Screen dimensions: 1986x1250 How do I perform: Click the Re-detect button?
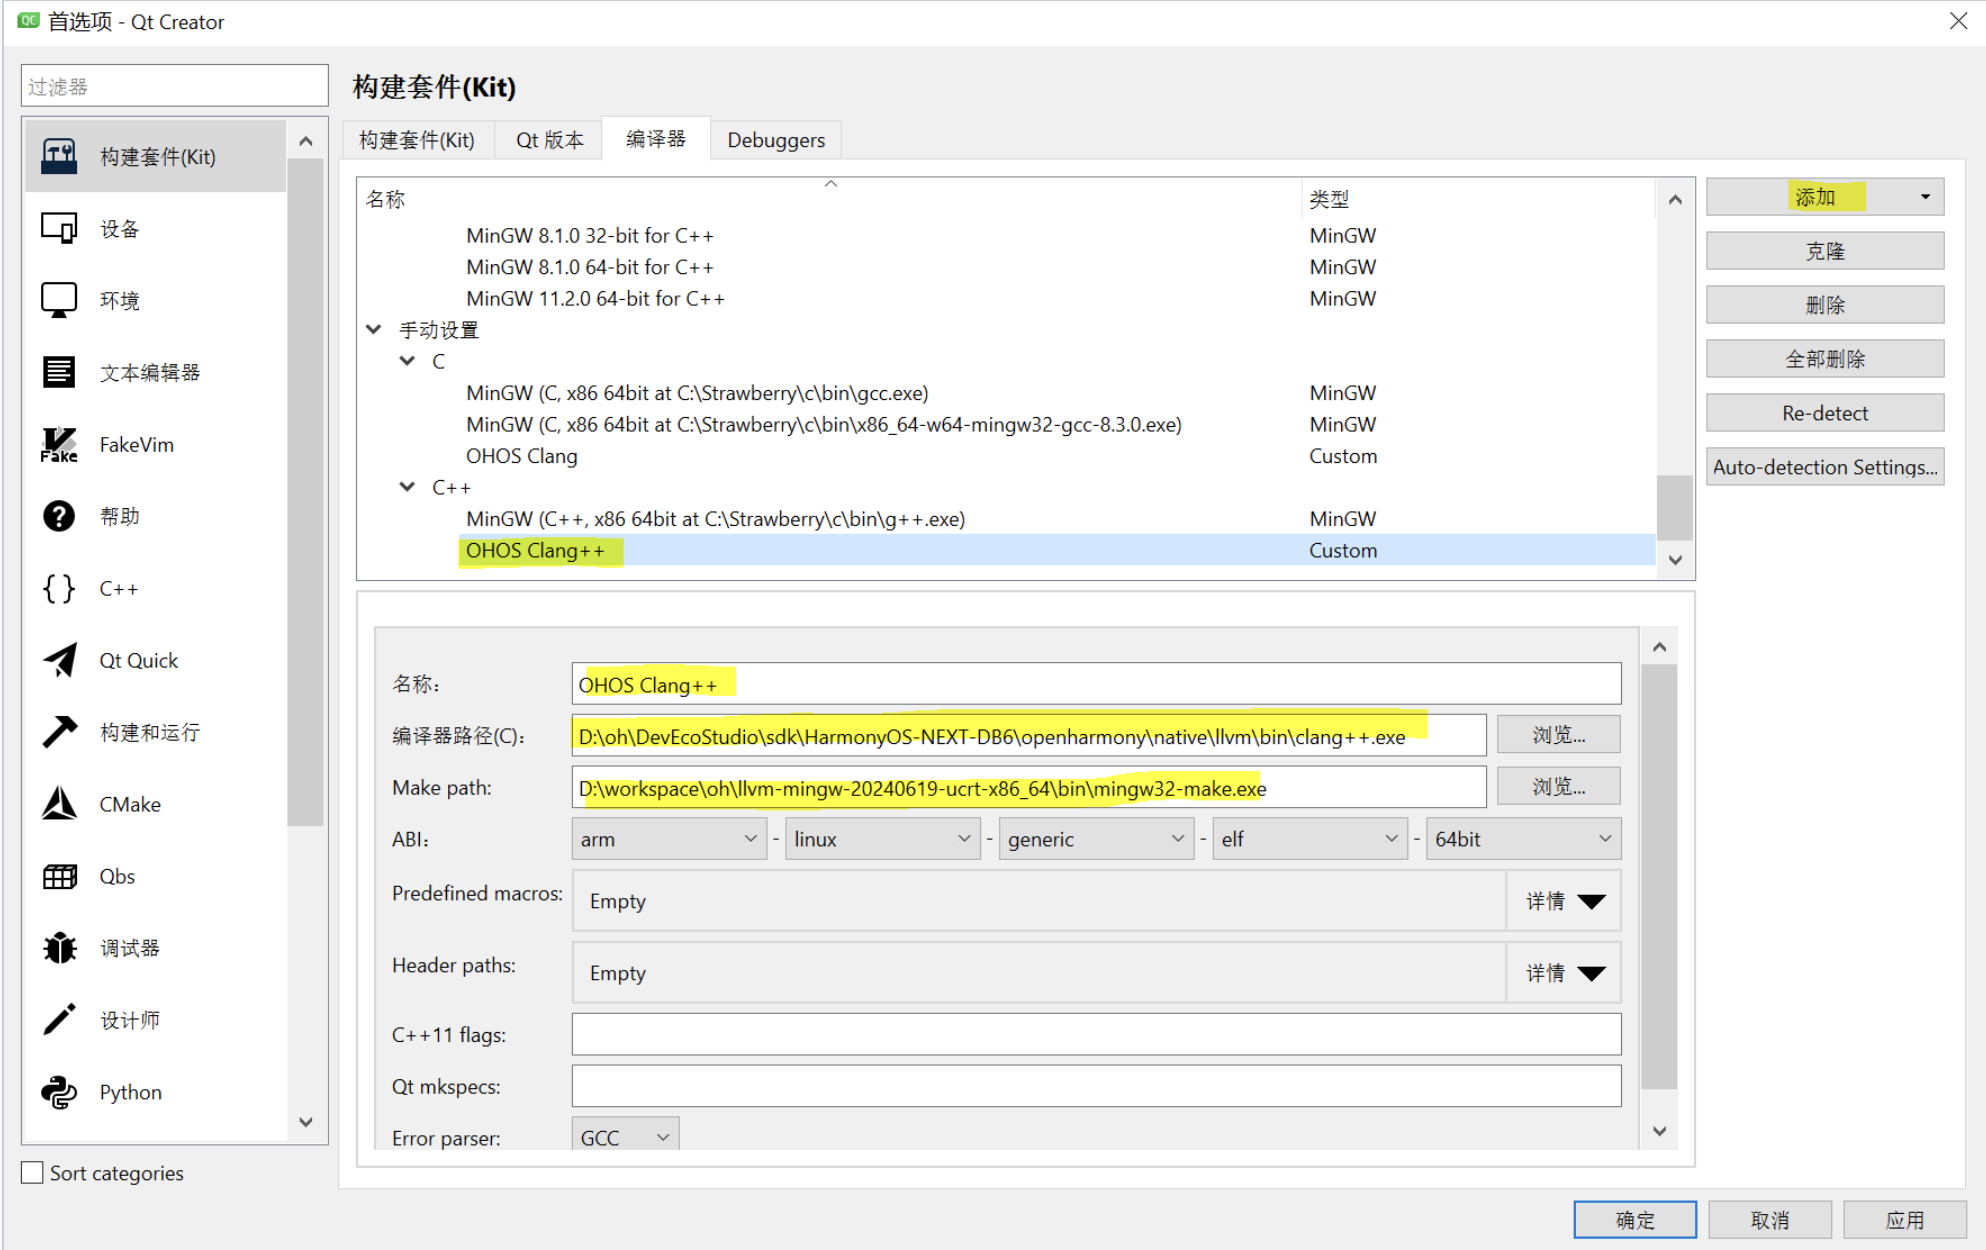click(1824, 413)
